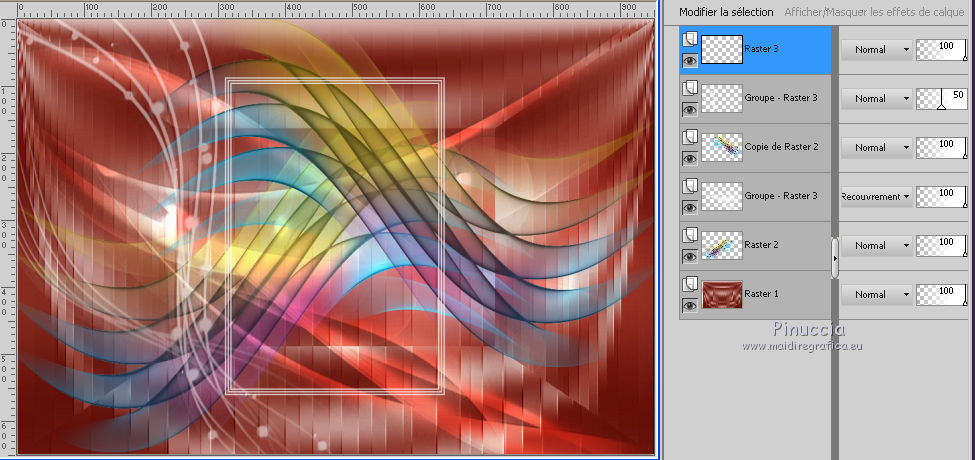Hide the Raster 2 layer
Viewport: 975px width, 460px height.
point(690,256)
